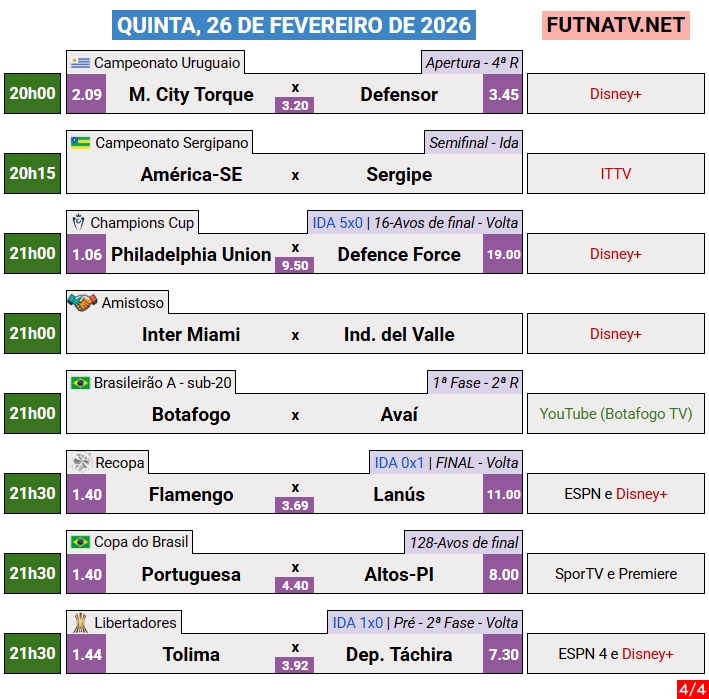Select the 2.09 odds for M. City Torque
Viewport: 709px width, 699px height.
pos(88,95)
